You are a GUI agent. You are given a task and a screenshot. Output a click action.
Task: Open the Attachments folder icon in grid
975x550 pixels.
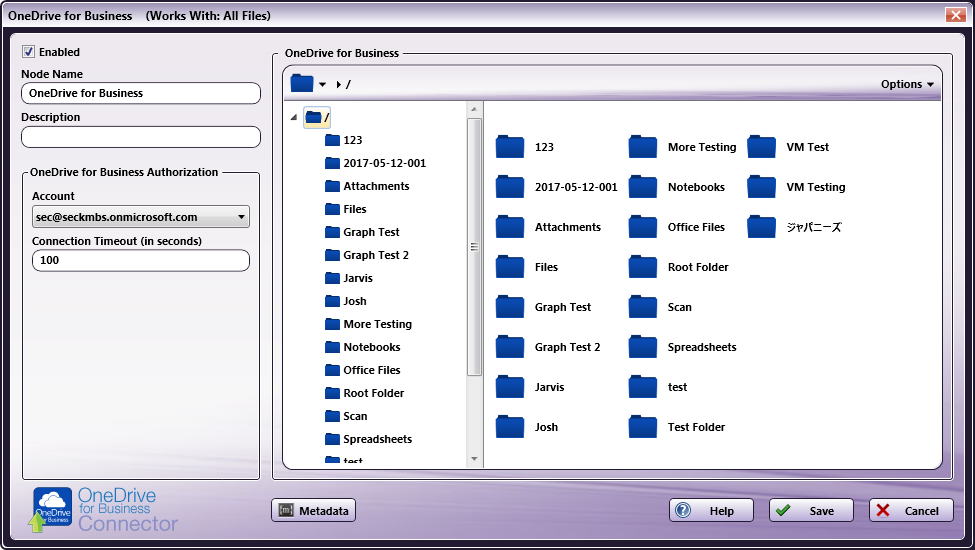tap(510, 227)
